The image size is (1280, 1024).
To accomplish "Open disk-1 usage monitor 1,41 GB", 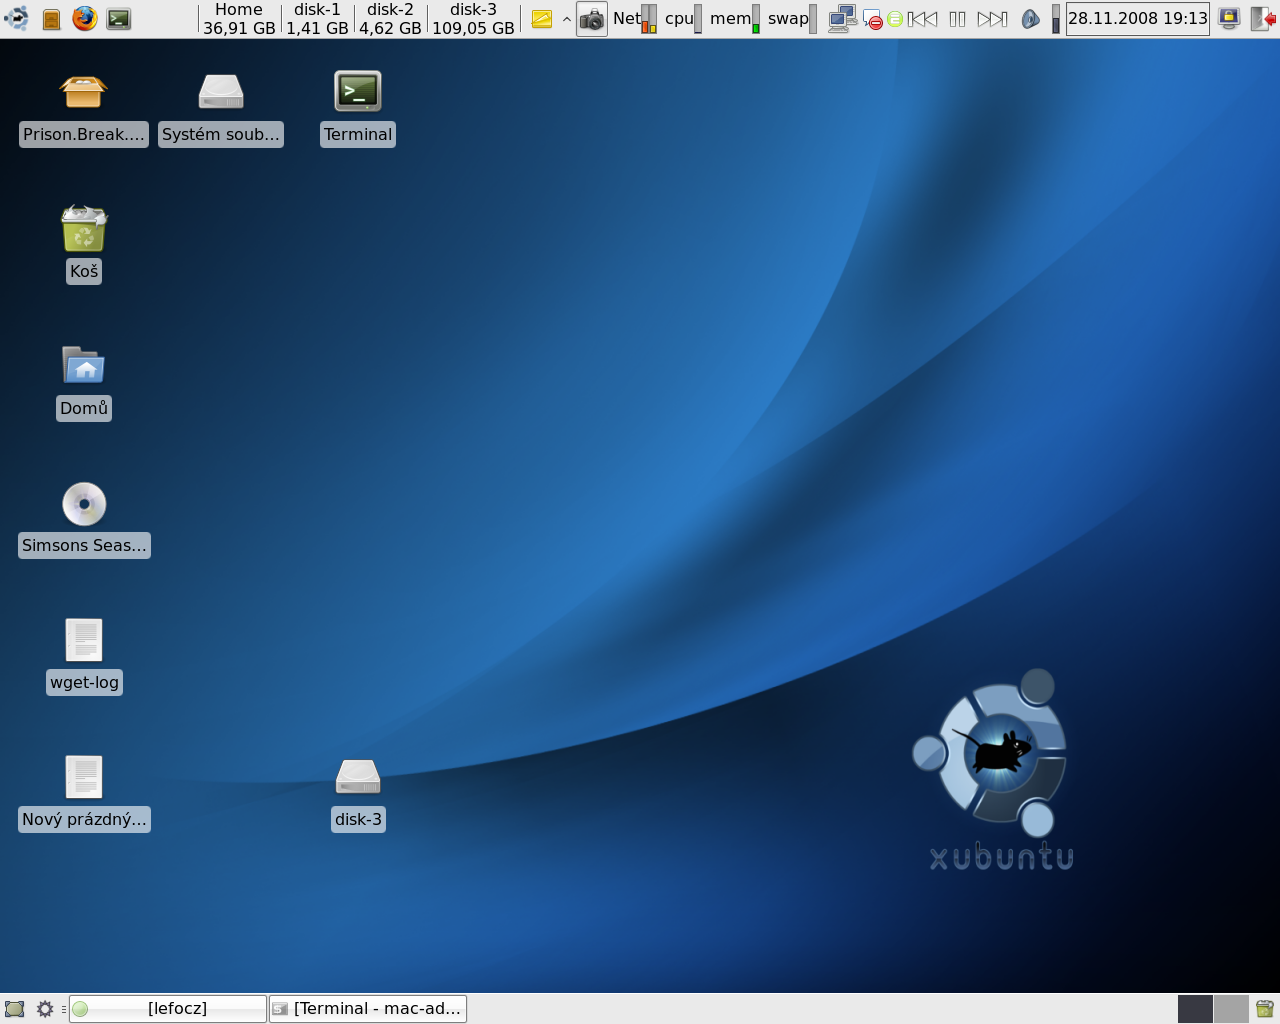I will pos(317,19).
